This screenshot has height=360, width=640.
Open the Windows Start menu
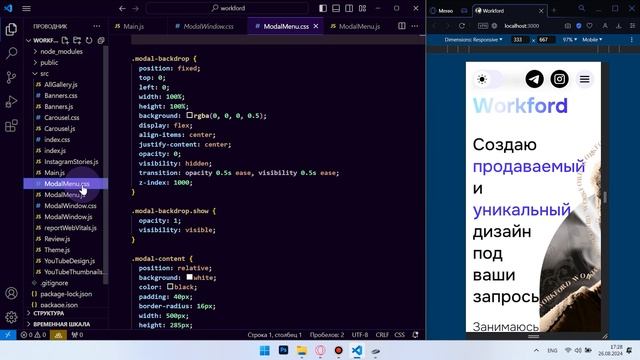(x=264, y=351)
